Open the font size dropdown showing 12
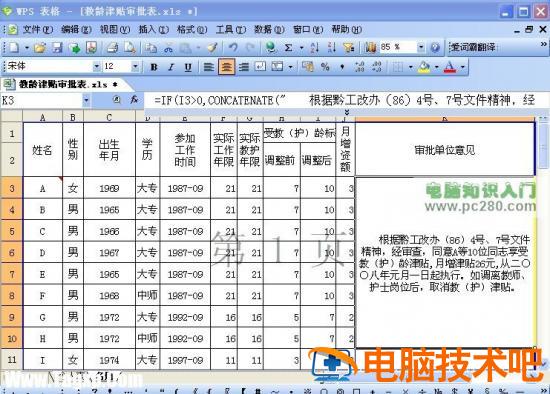The width and height of the screenshot is (550, 394). point(135,66)
